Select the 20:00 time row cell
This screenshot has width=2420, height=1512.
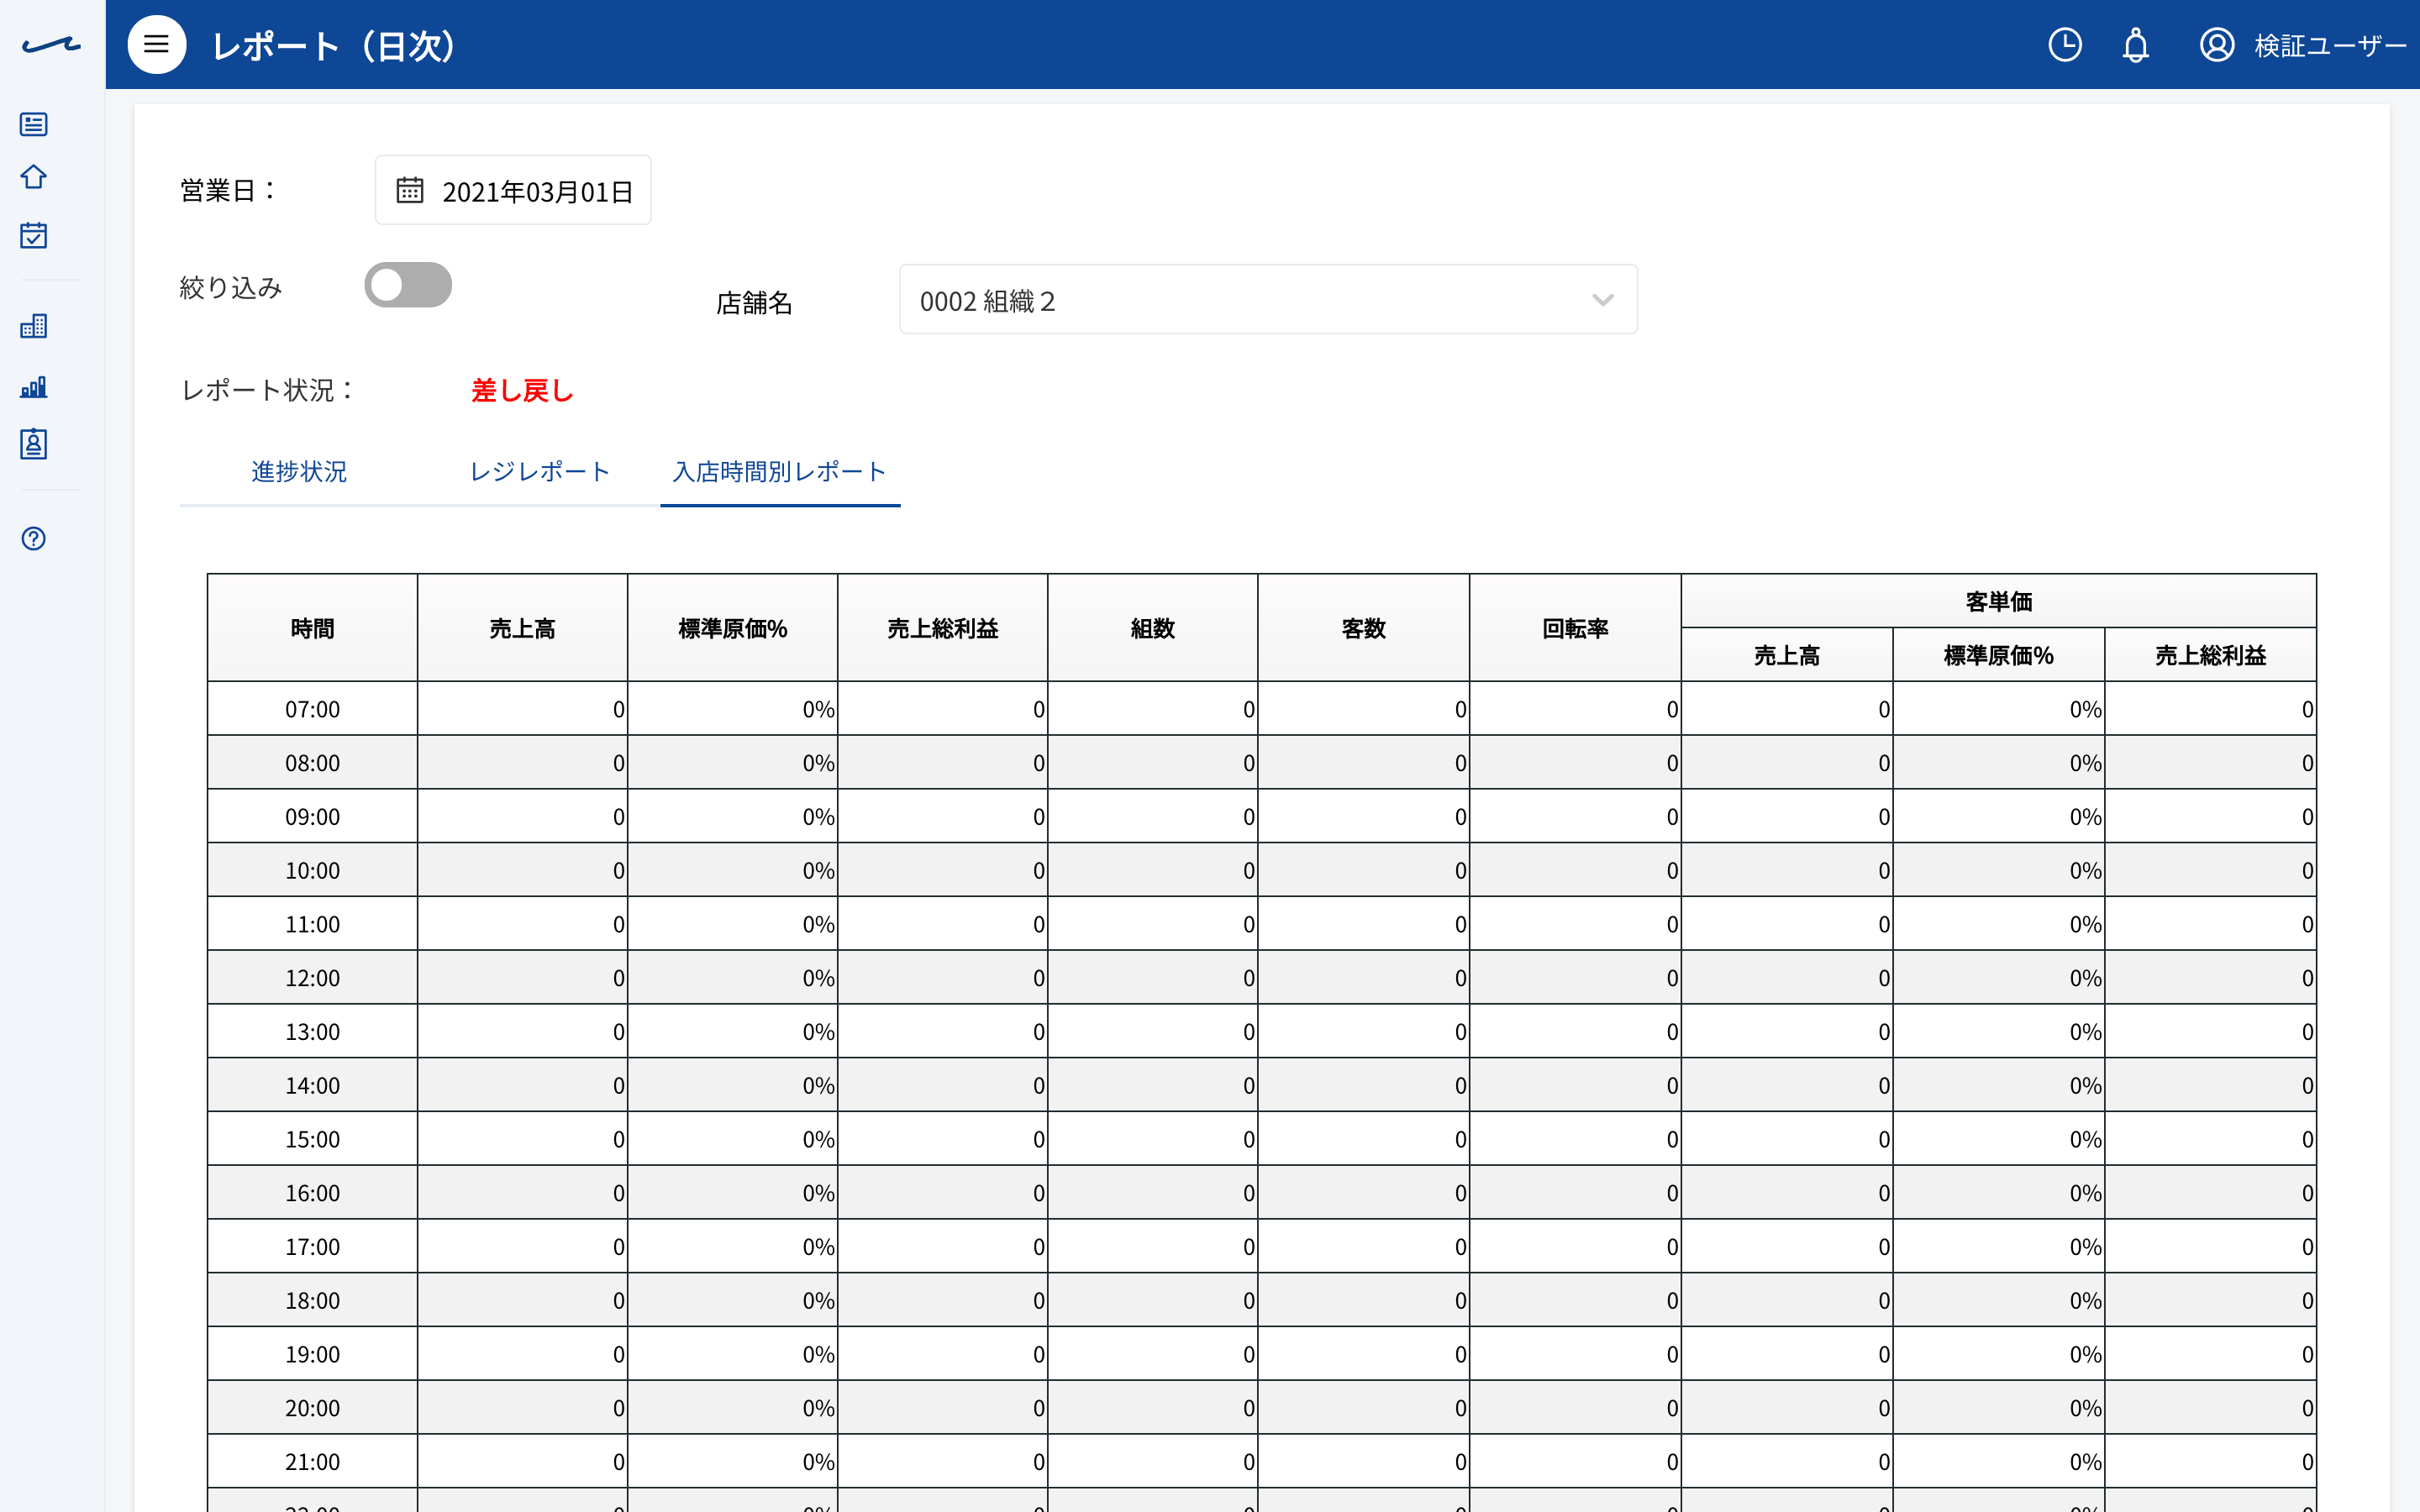coord(312,1408)
